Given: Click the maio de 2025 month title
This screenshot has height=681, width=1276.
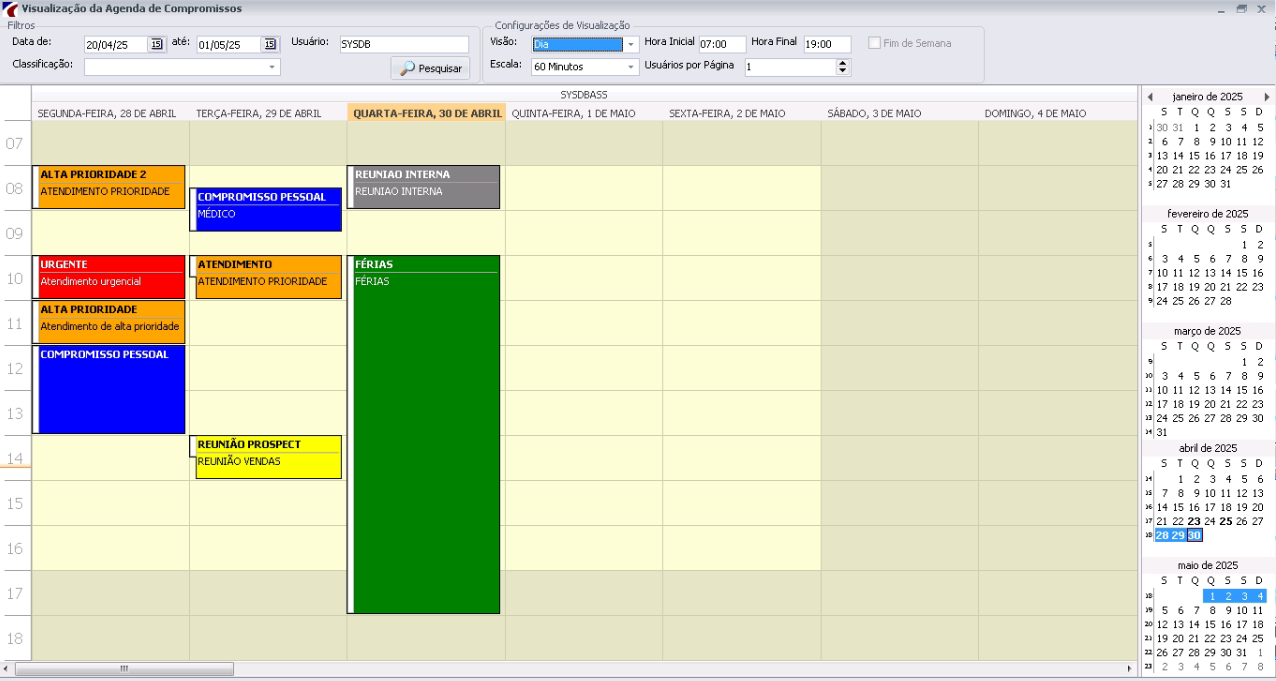Looking at the screenshot, I should 1208,566.
